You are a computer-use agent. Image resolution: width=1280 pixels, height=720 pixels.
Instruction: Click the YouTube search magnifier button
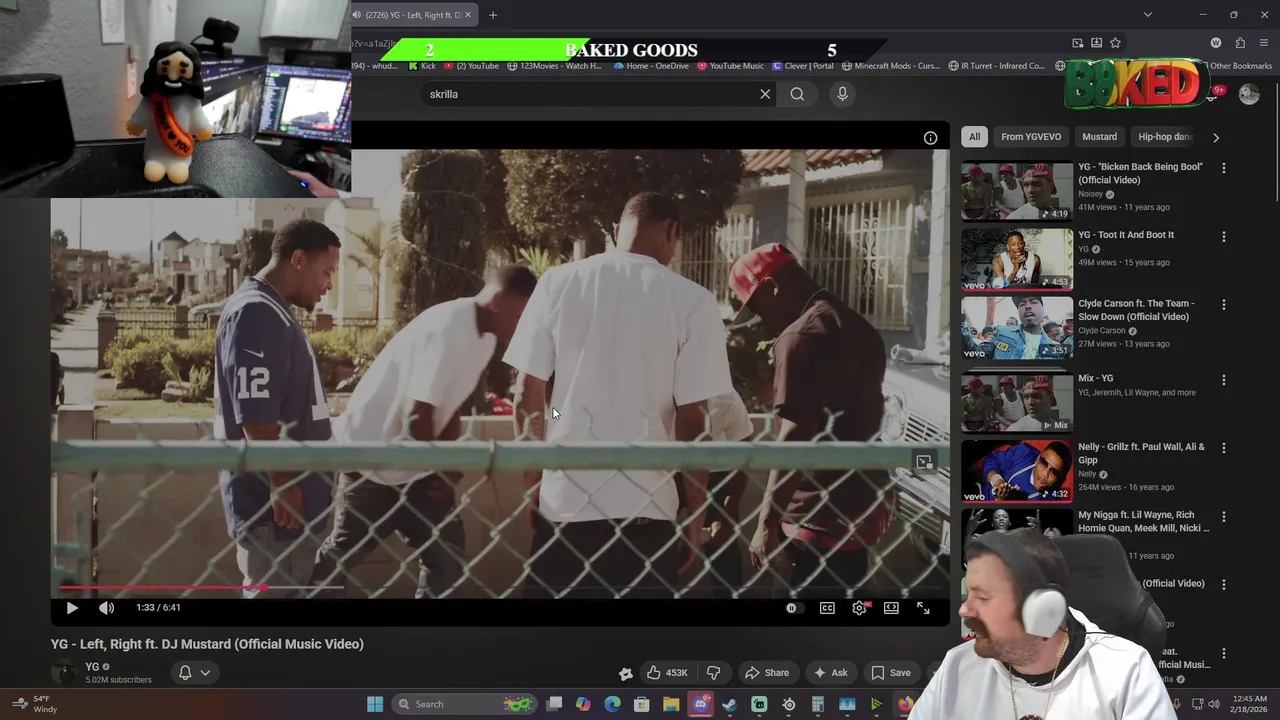[x=797, y=94]
